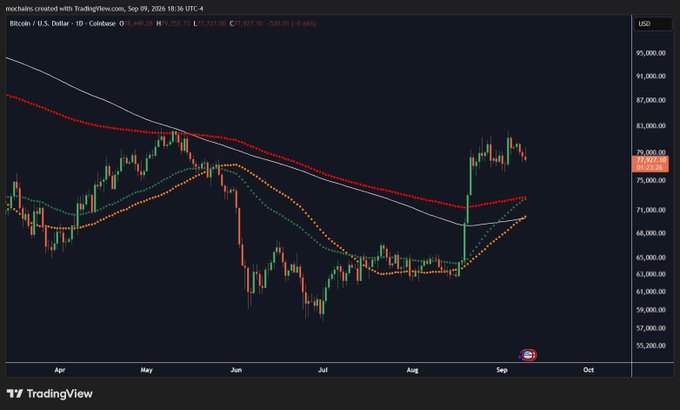
Task: Click the 65,000.00 price axis label
Action: point(651,257)
